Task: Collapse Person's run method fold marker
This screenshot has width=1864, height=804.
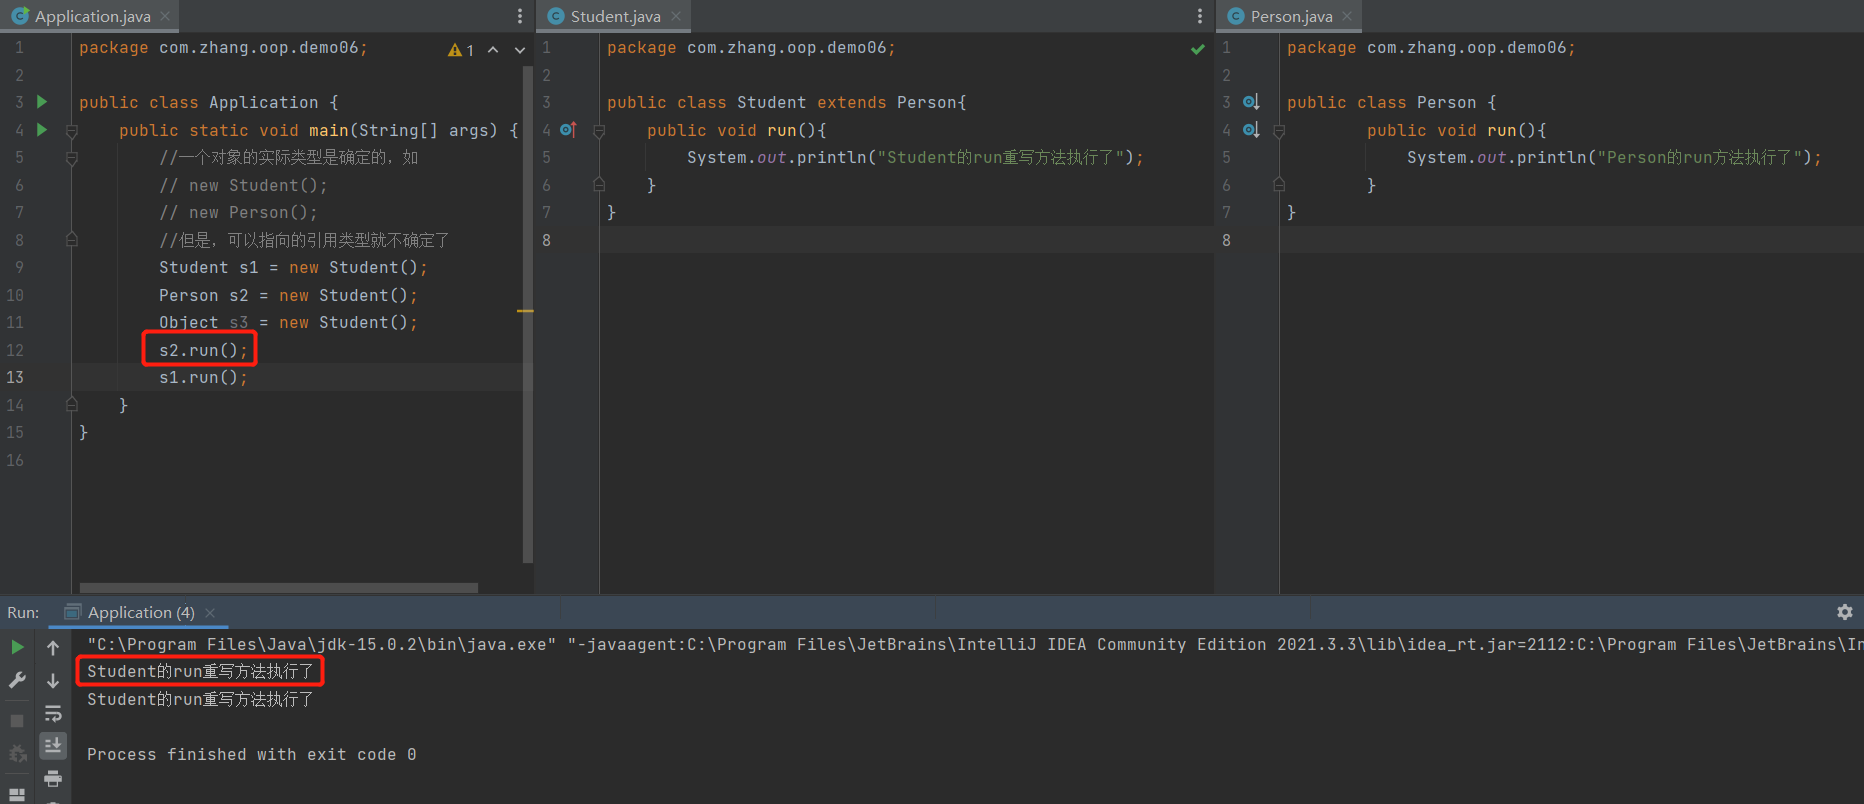Action: tap(1279, 130)
